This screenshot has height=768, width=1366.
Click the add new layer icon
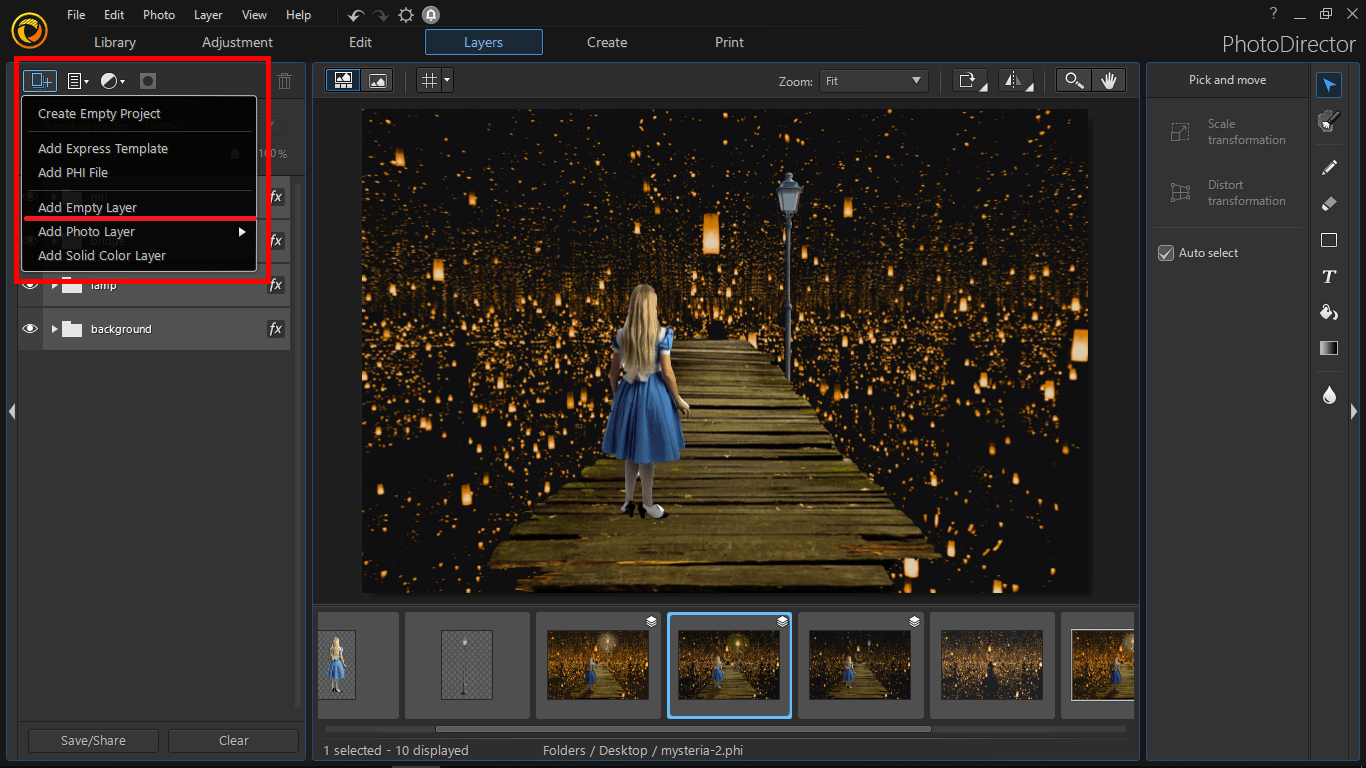(x=40, y=81)
